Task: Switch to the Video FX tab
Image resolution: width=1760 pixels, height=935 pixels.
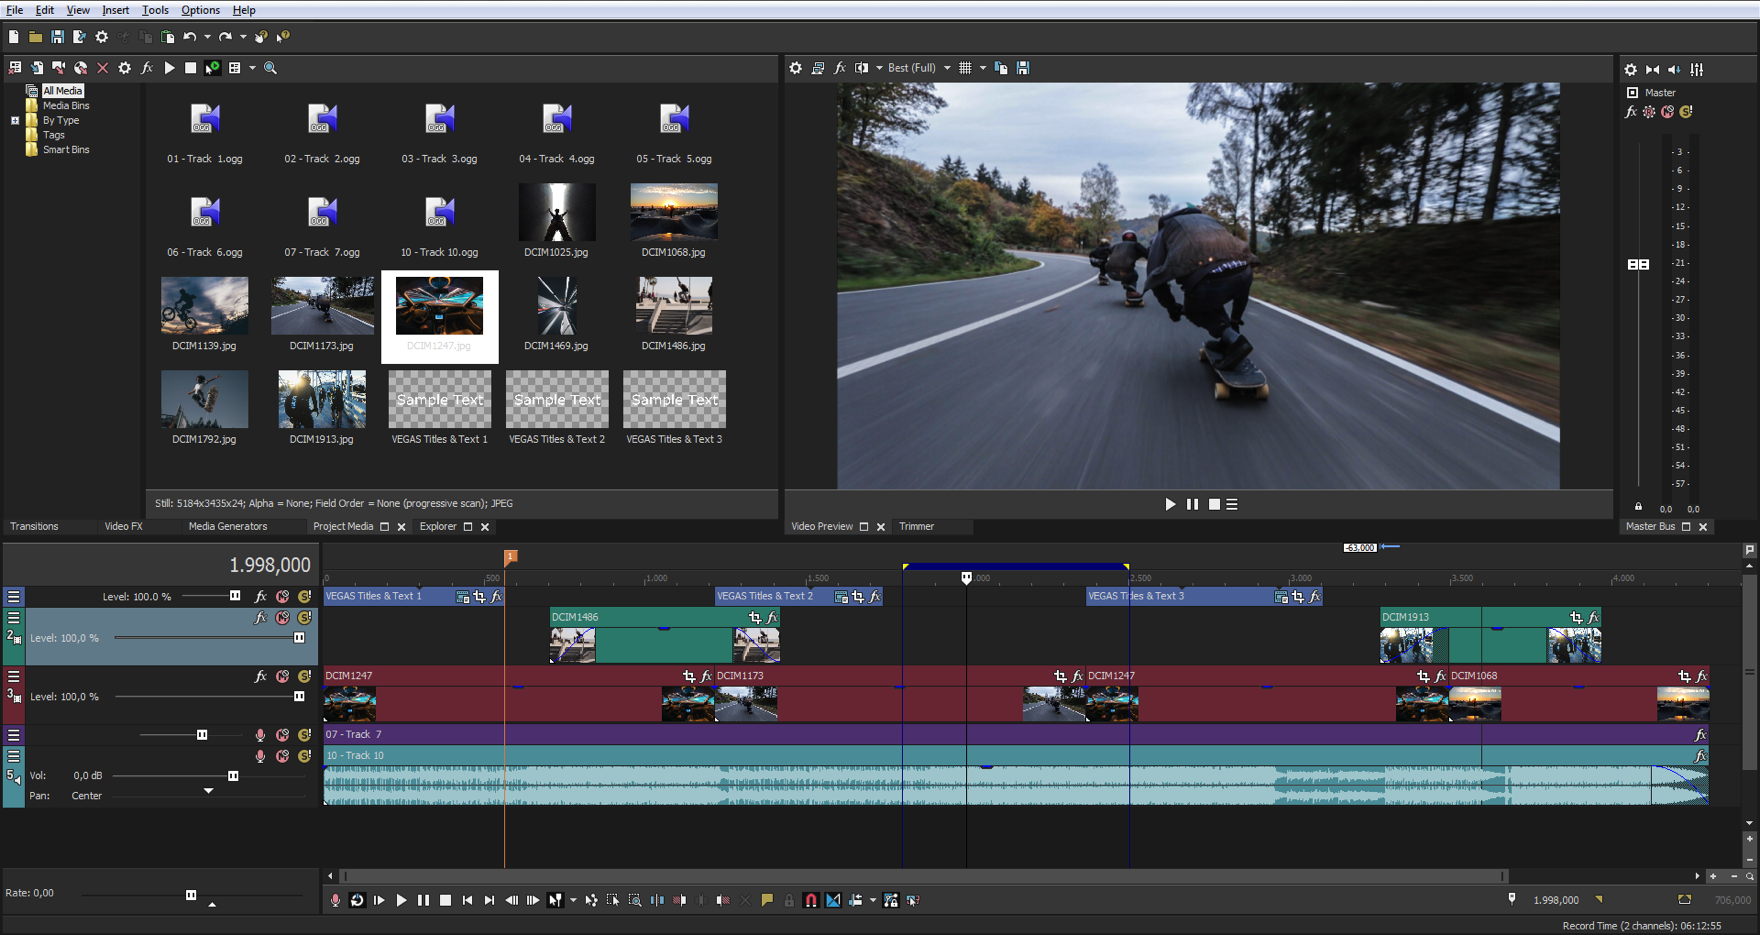Action: [x=123, y=526]
